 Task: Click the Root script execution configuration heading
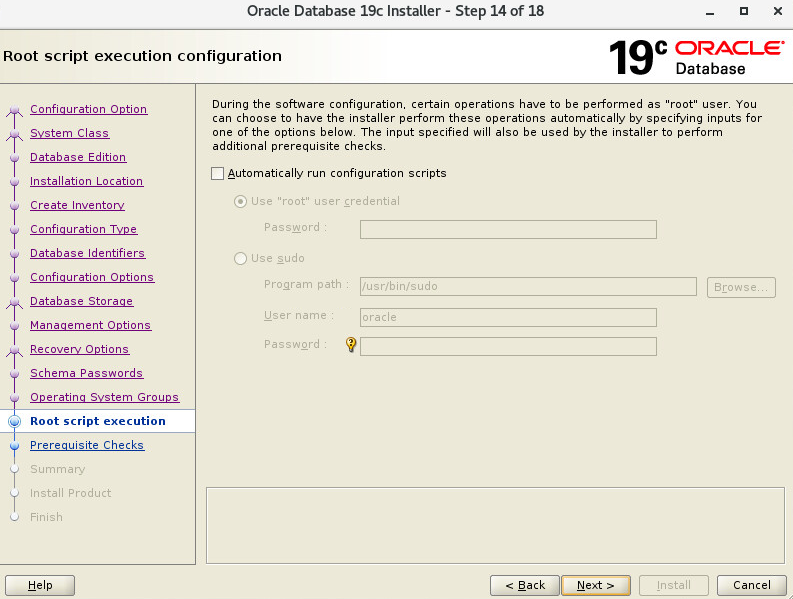pyautogui.click(x=142, y=56)
